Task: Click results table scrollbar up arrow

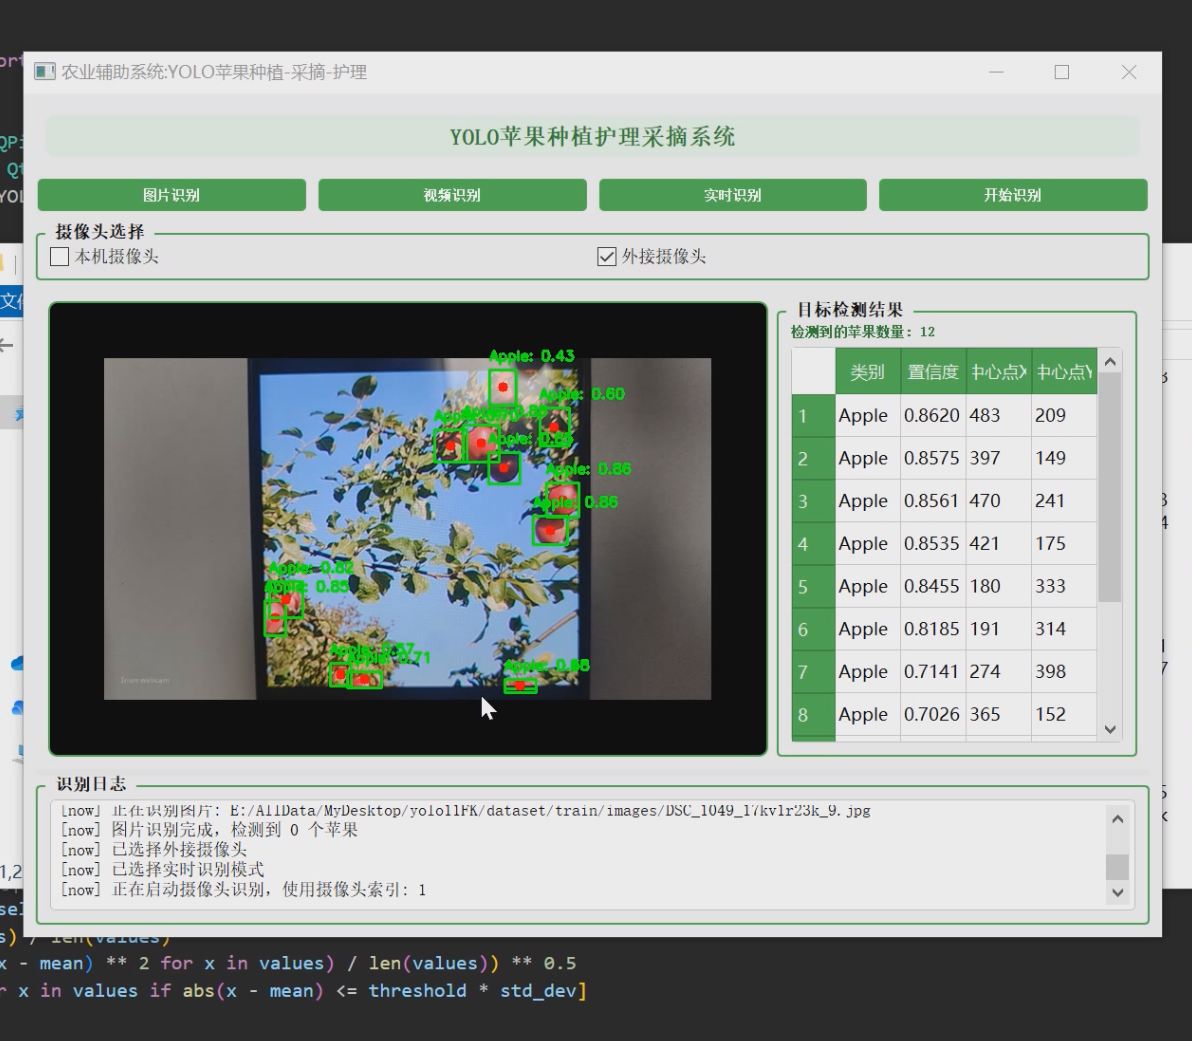Action: [1110, 362]
